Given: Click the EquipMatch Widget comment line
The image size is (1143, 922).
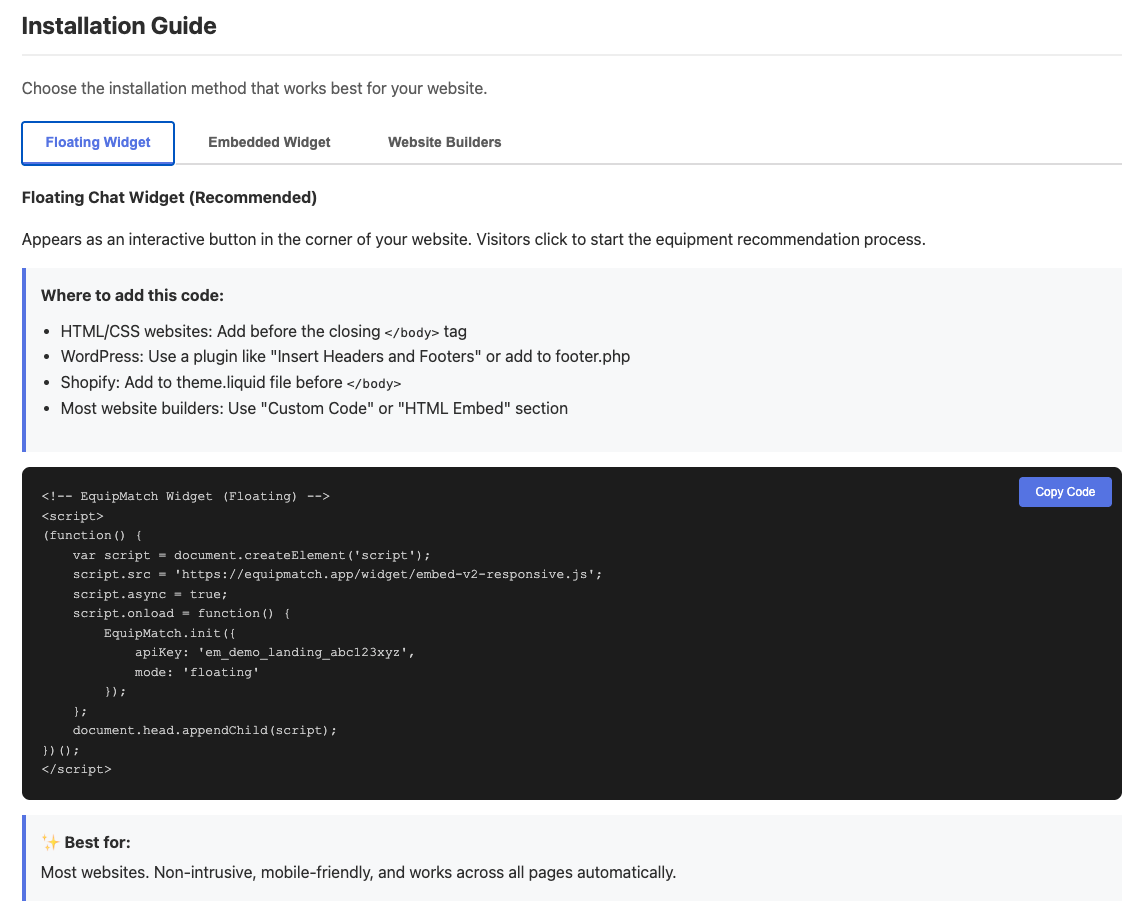Looking at the screenshot, I should tap(186, 496).
